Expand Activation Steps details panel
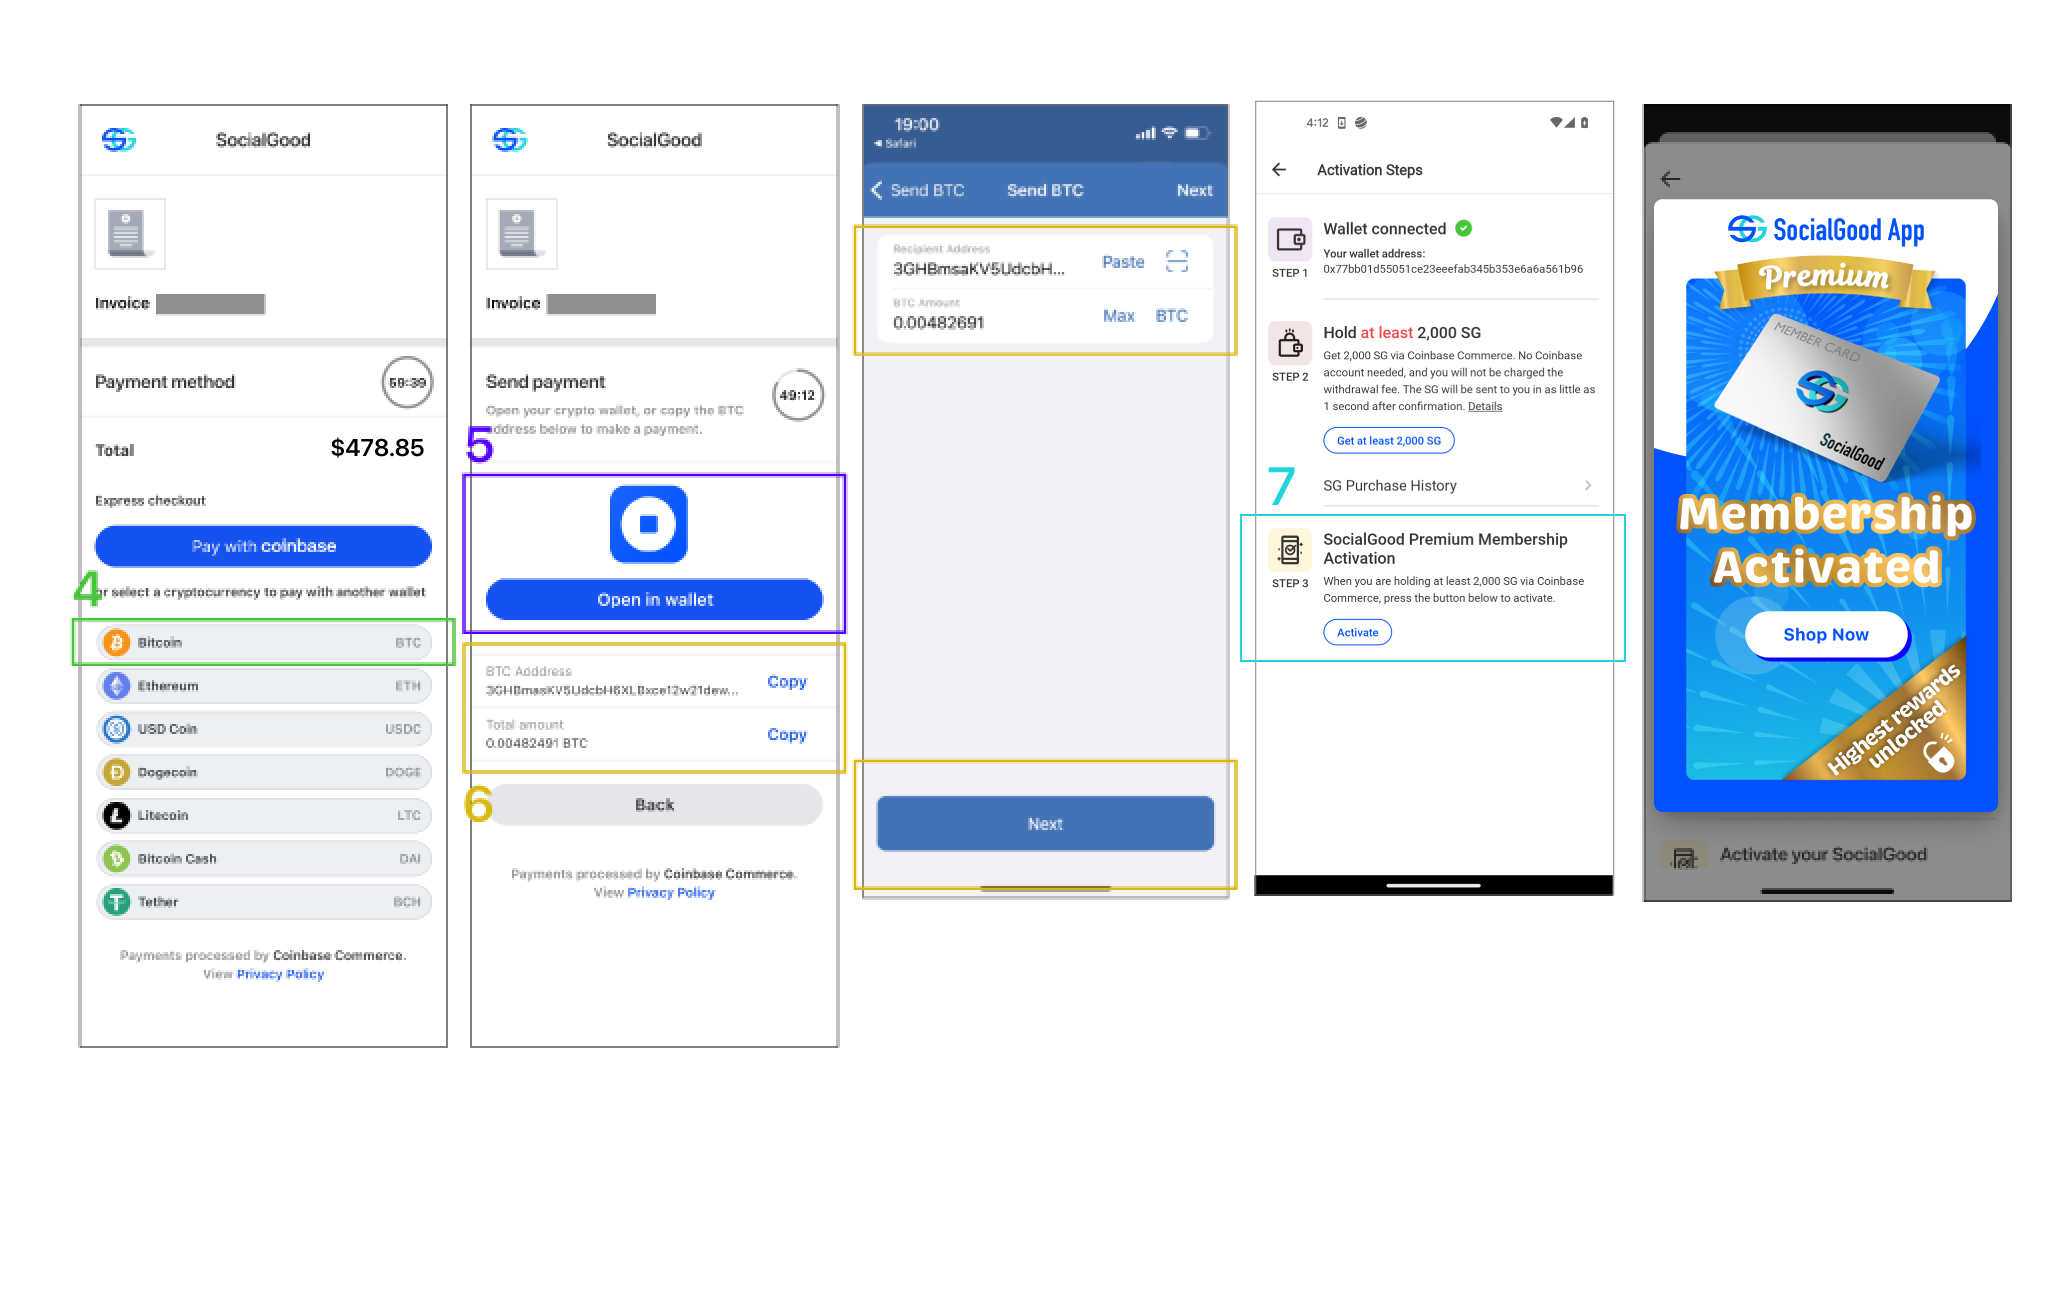 [x=1603, y=485]
